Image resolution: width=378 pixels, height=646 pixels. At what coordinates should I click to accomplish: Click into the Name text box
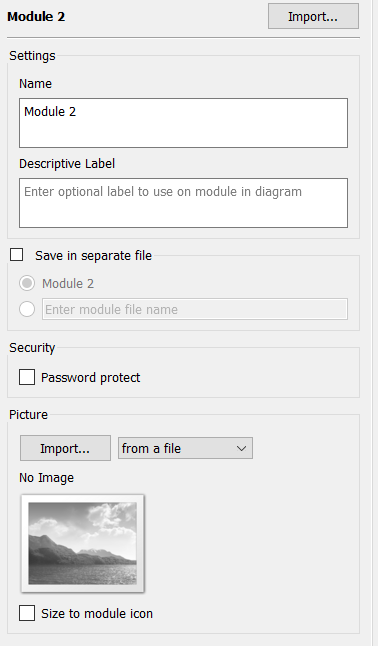[183, 123]
